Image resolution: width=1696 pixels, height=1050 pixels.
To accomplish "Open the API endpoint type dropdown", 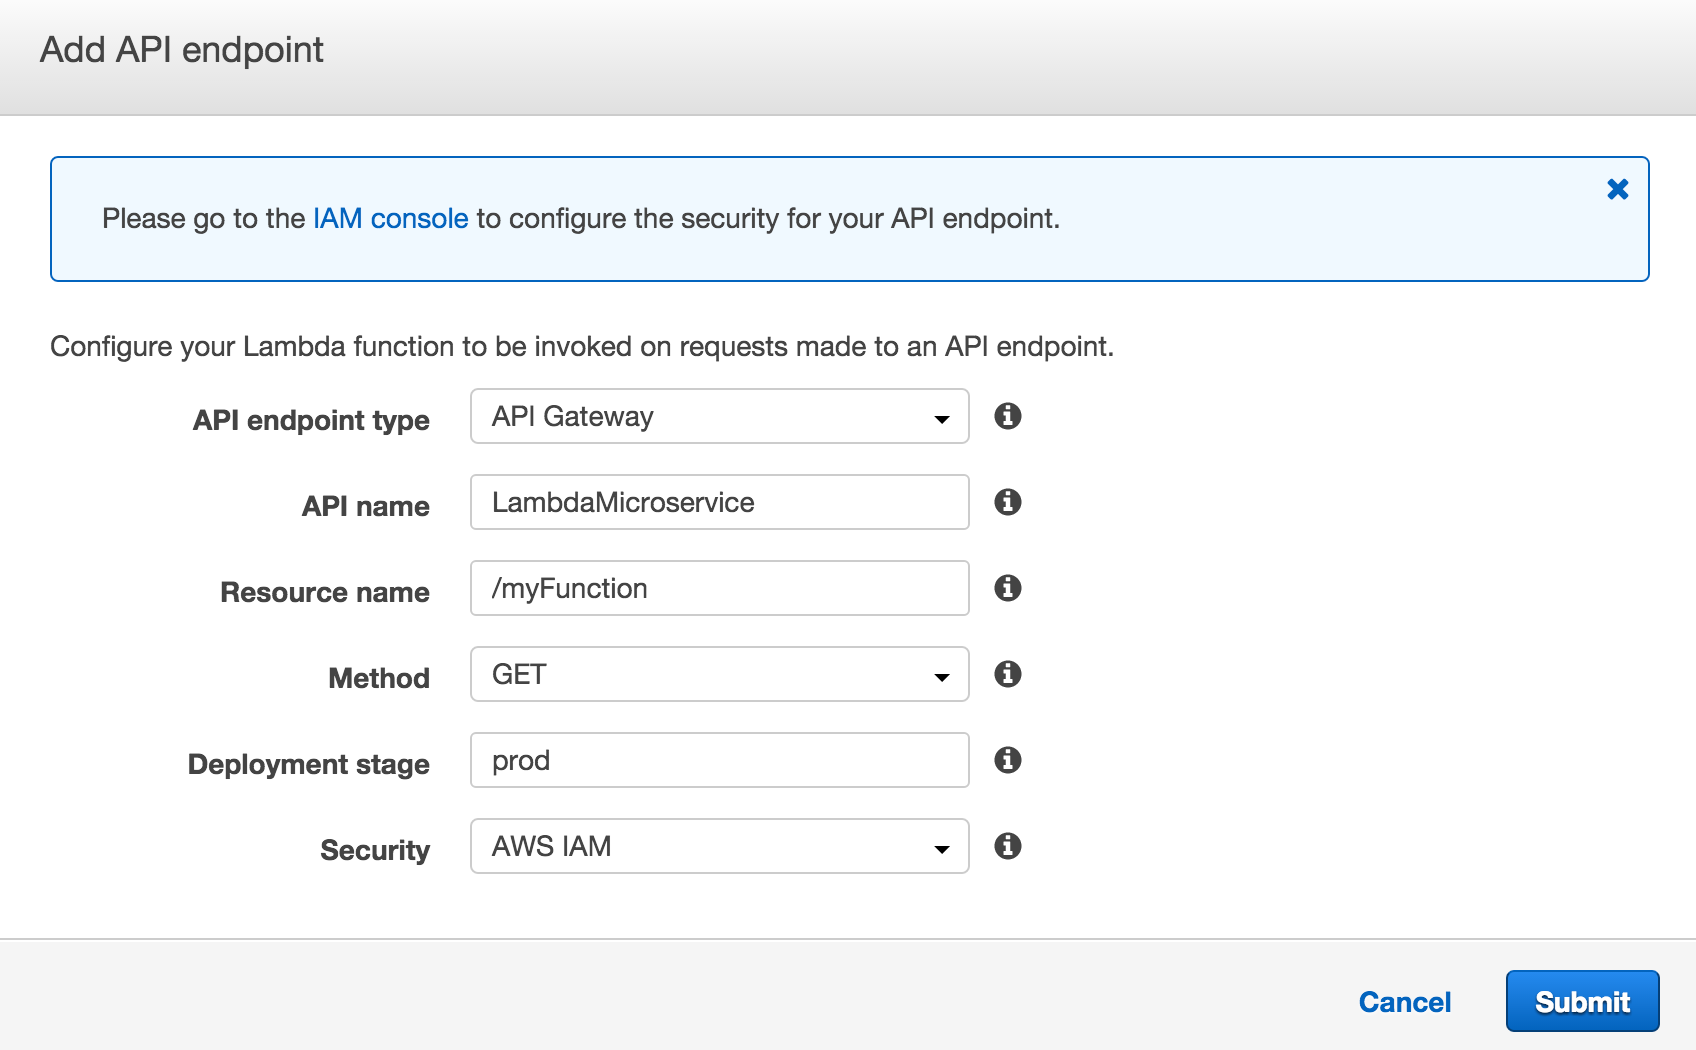I will click(x=720, y=416).
